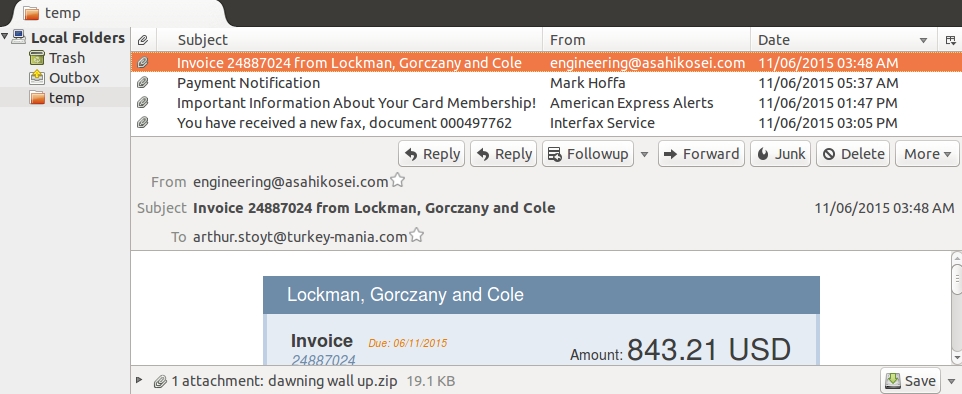
Task: Open the More actions dropdown
Action: [x=927, y=153]
